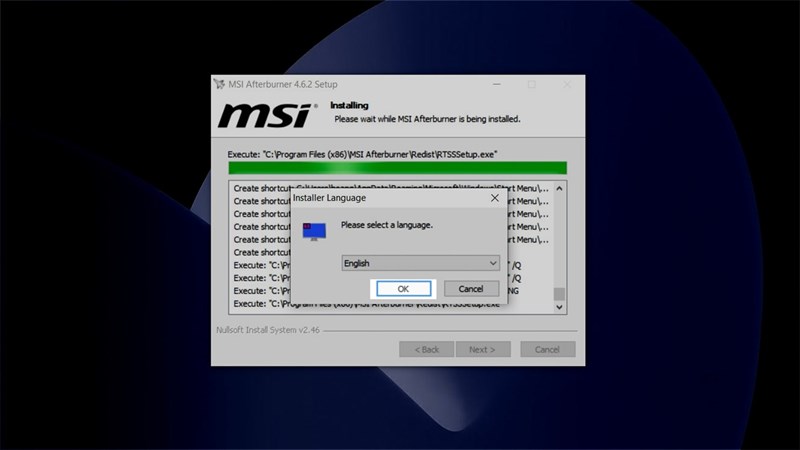
Task: Click the MSI Afterburner title bar icon
Action: [219, 84]
